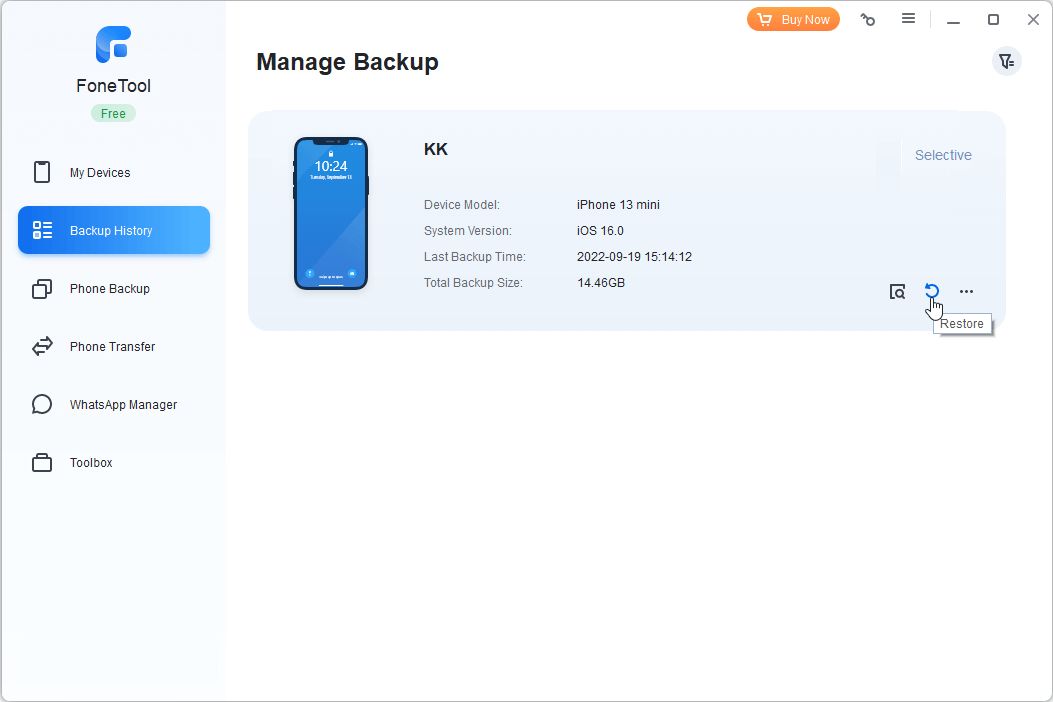The width and height of the screenshot is (1053, 702).
Task: Click the iPhone 13 mini thumbnail
Action: click(x=331, y=214)
